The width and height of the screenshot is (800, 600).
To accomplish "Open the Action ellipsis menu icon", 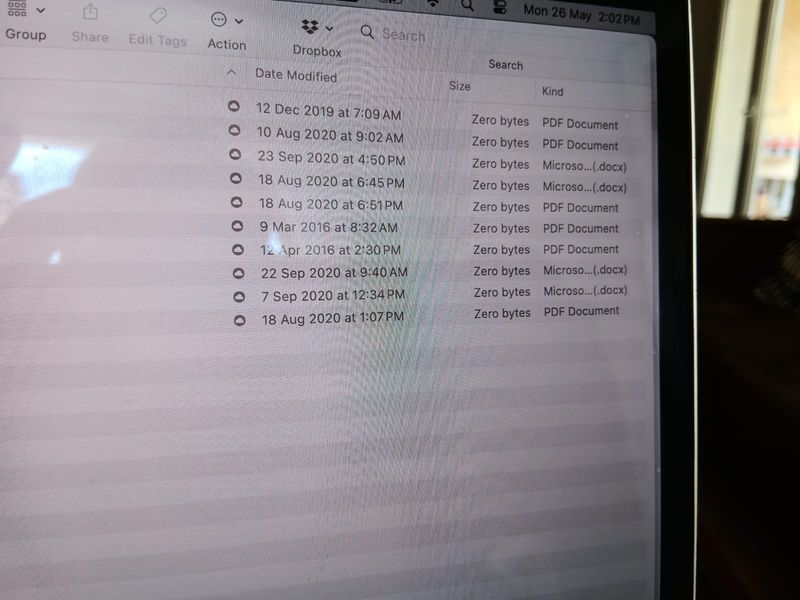I will pyautogui.click(x=219, y=20).
